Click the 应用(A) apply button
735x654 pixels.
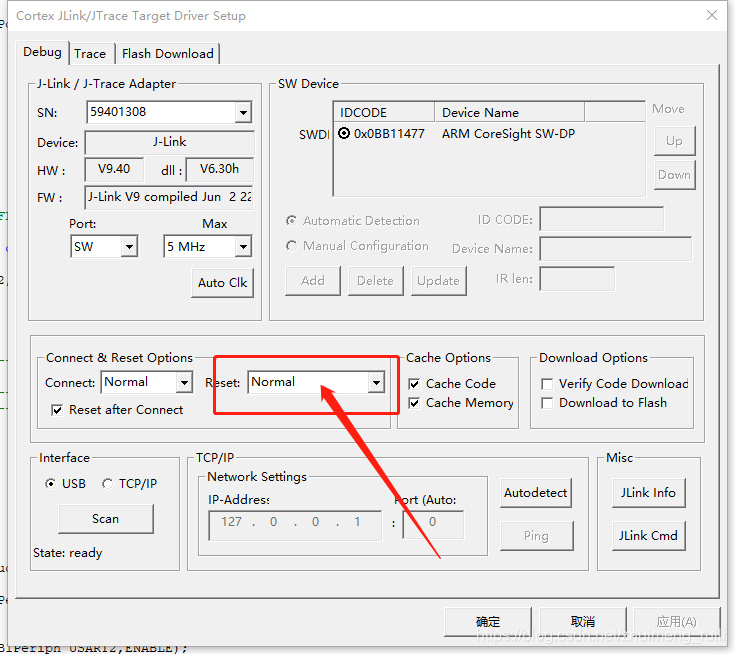[x=676, y=622]
